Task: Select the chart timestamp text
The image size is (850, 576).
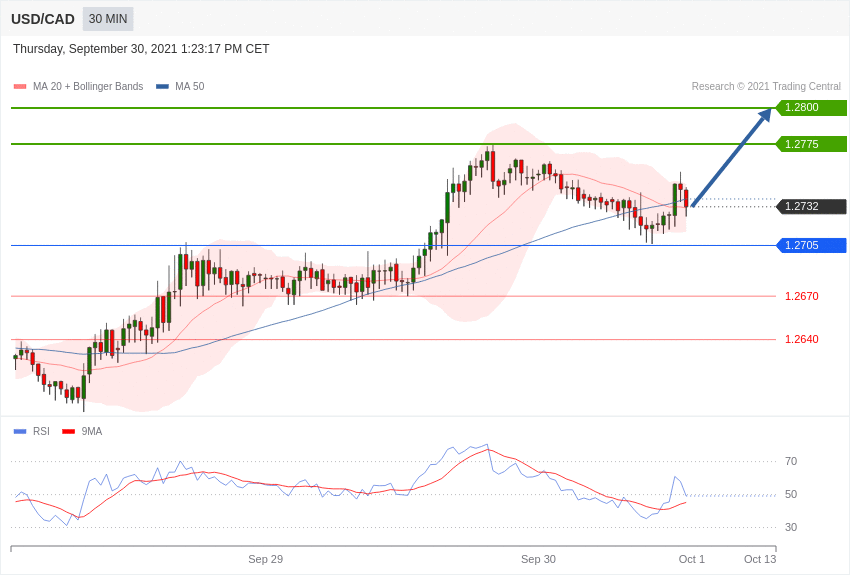Action: tap(141, 49)
